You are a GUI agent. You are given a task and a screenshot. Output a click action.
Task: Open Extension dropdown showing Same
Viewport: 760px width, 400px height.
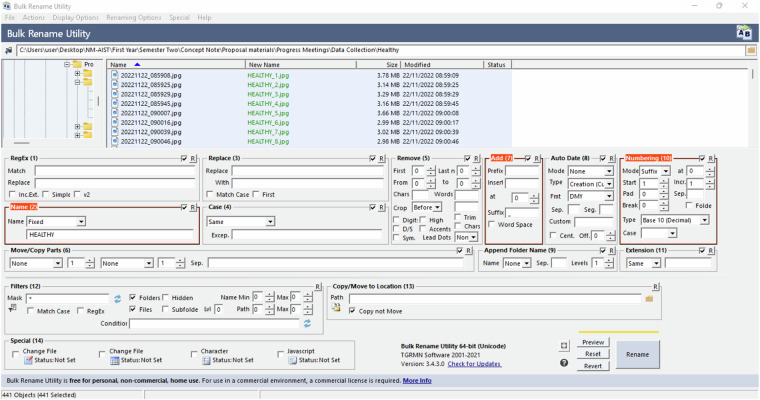[643, 263]
